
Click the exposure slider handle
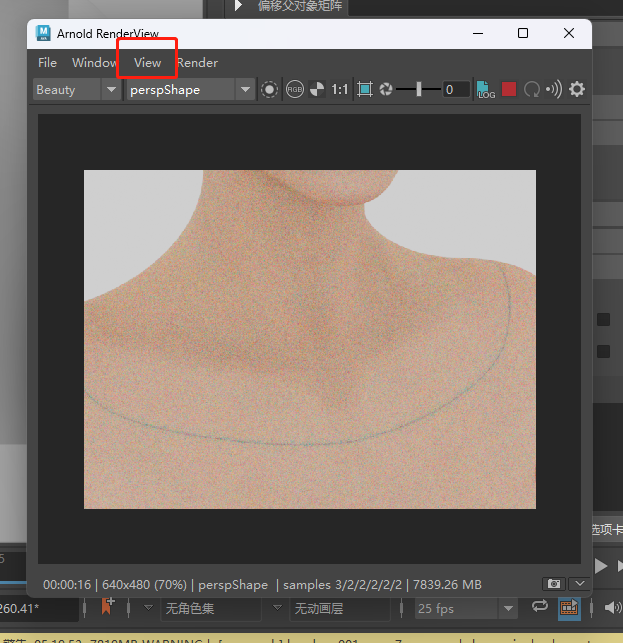coord(419,89)
